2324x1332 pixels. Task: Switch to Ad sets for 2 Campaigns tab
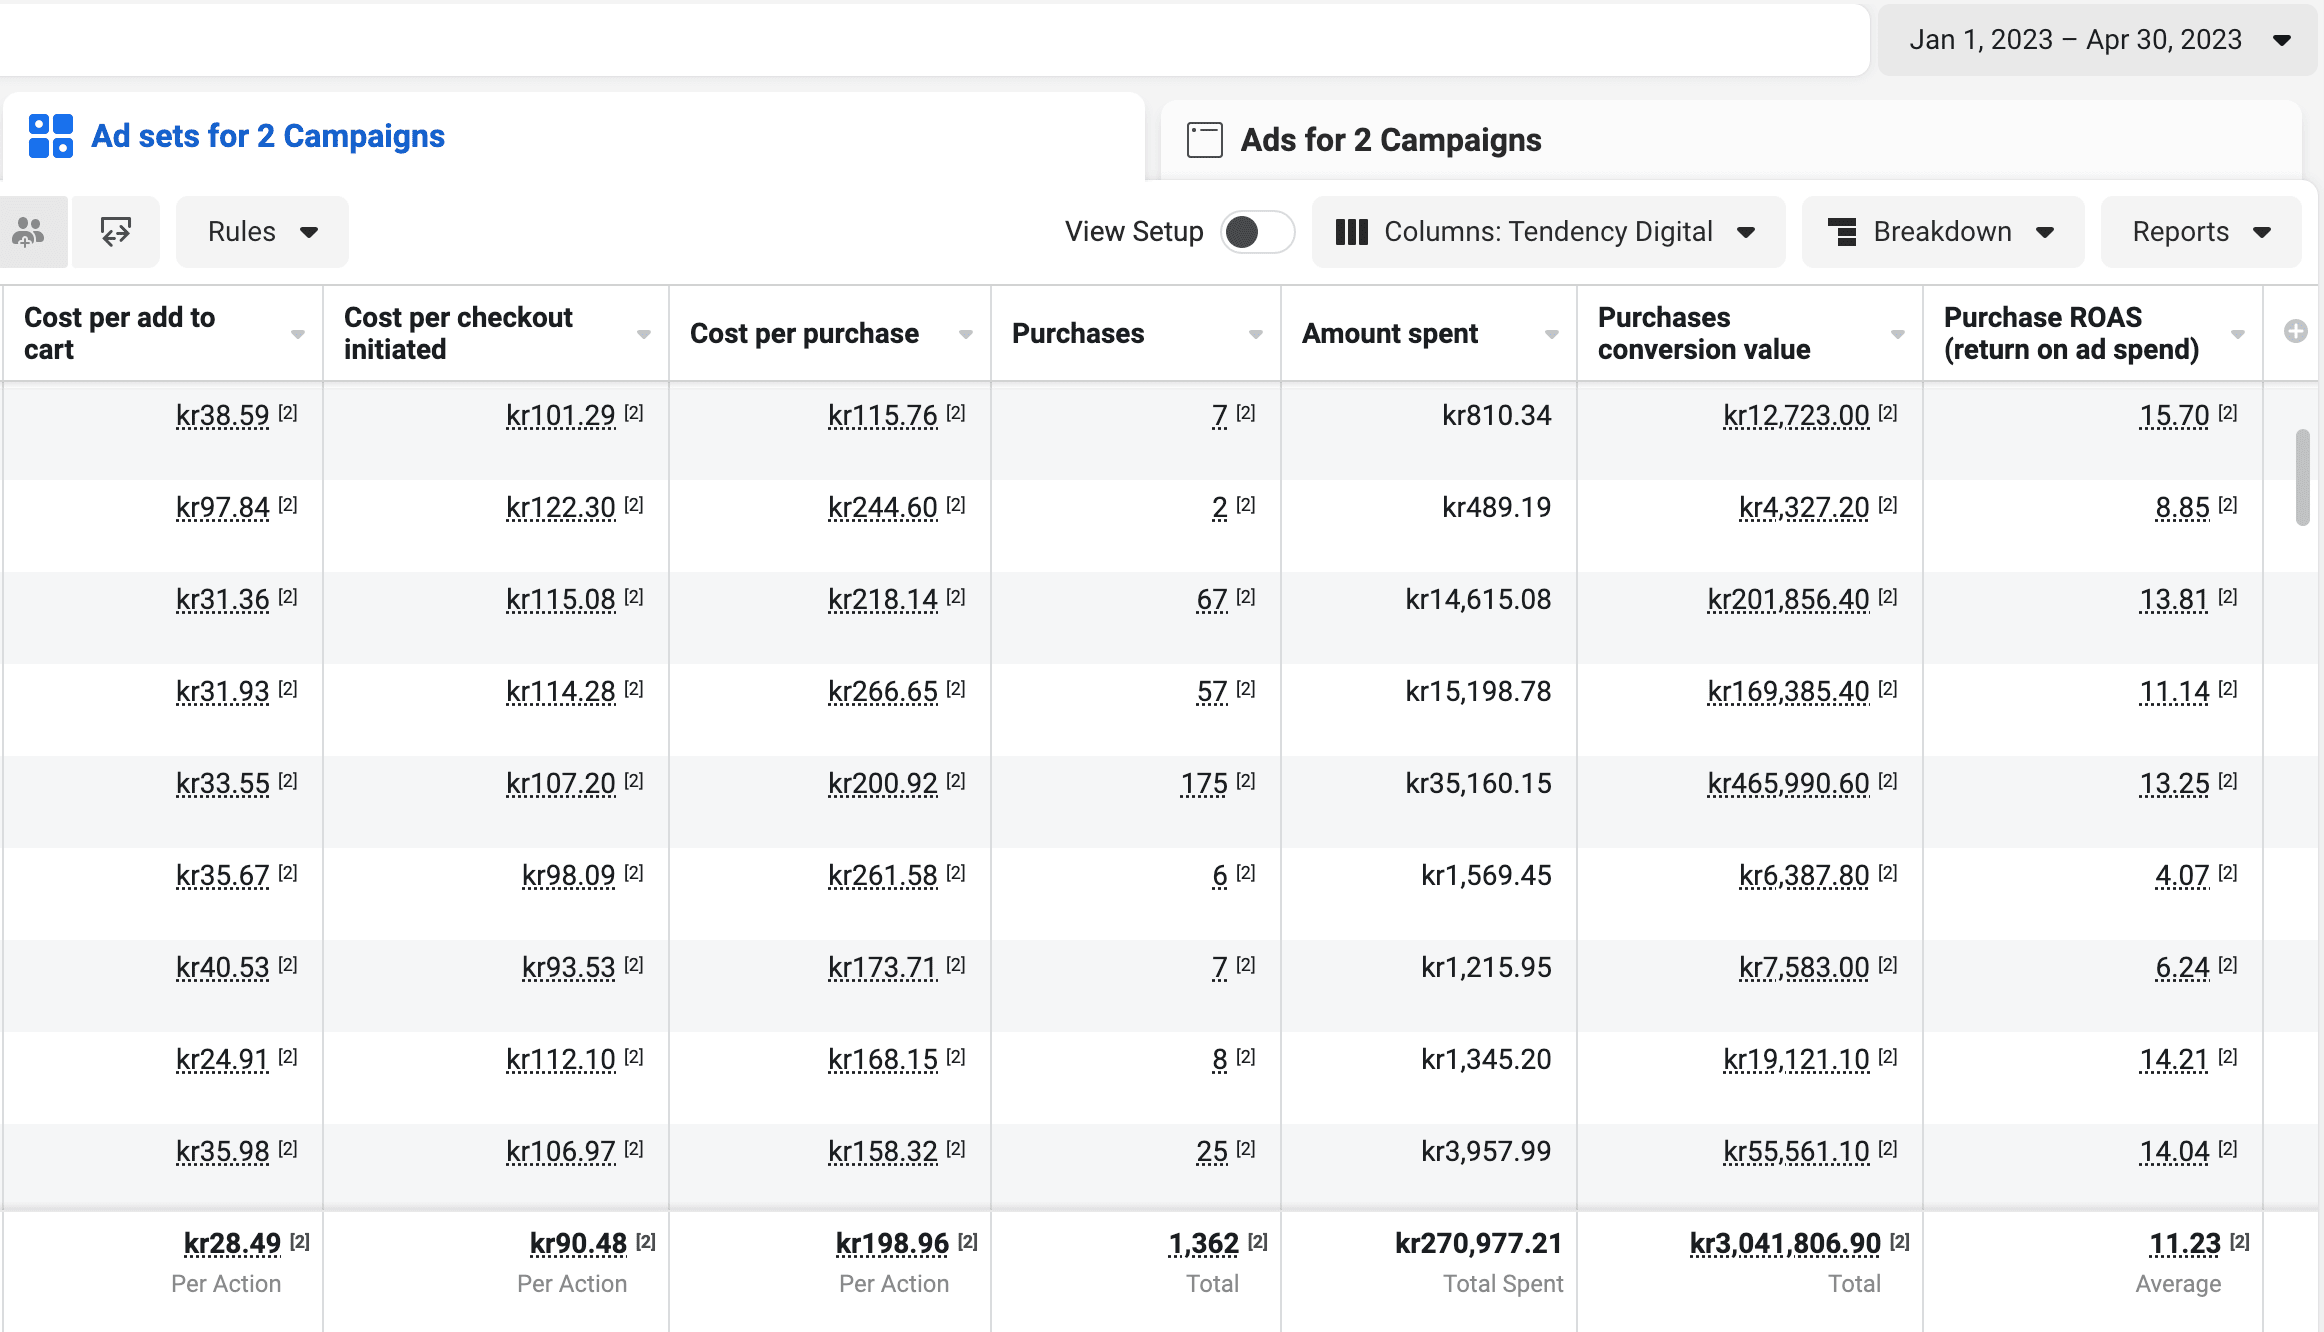pos(267,136)
